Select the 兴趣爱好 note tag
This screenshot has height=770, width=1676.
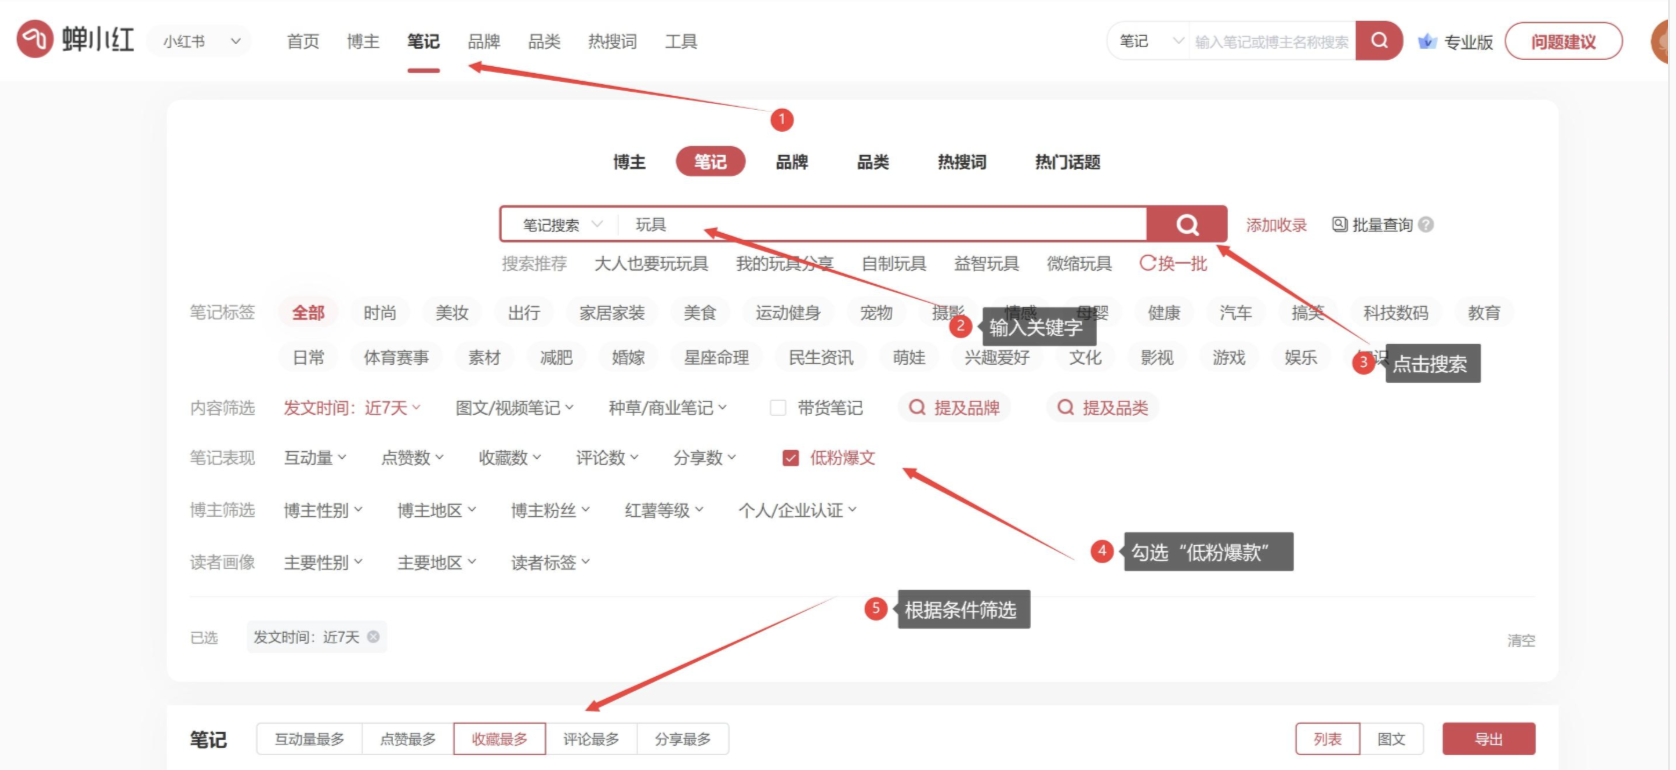pos(997,357)
